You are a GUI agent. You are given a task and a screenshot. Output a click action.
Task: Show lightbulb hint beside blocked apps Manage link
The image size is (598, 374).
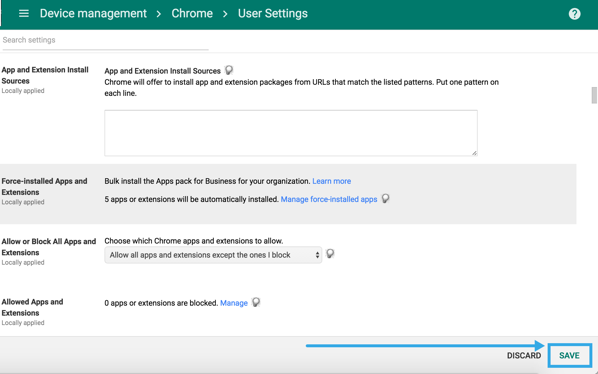(x=256, y=302)
